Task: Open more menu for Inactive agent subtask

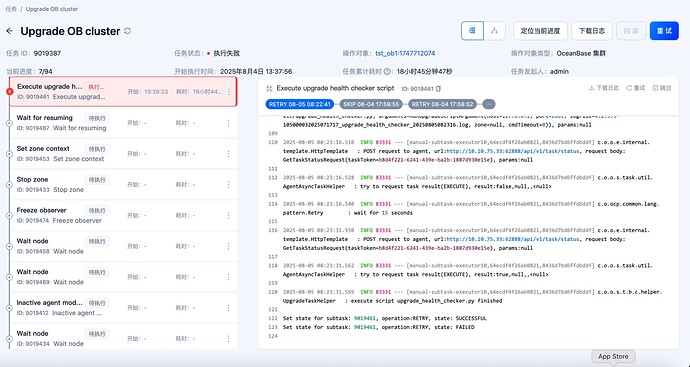Action: (228, 308)
